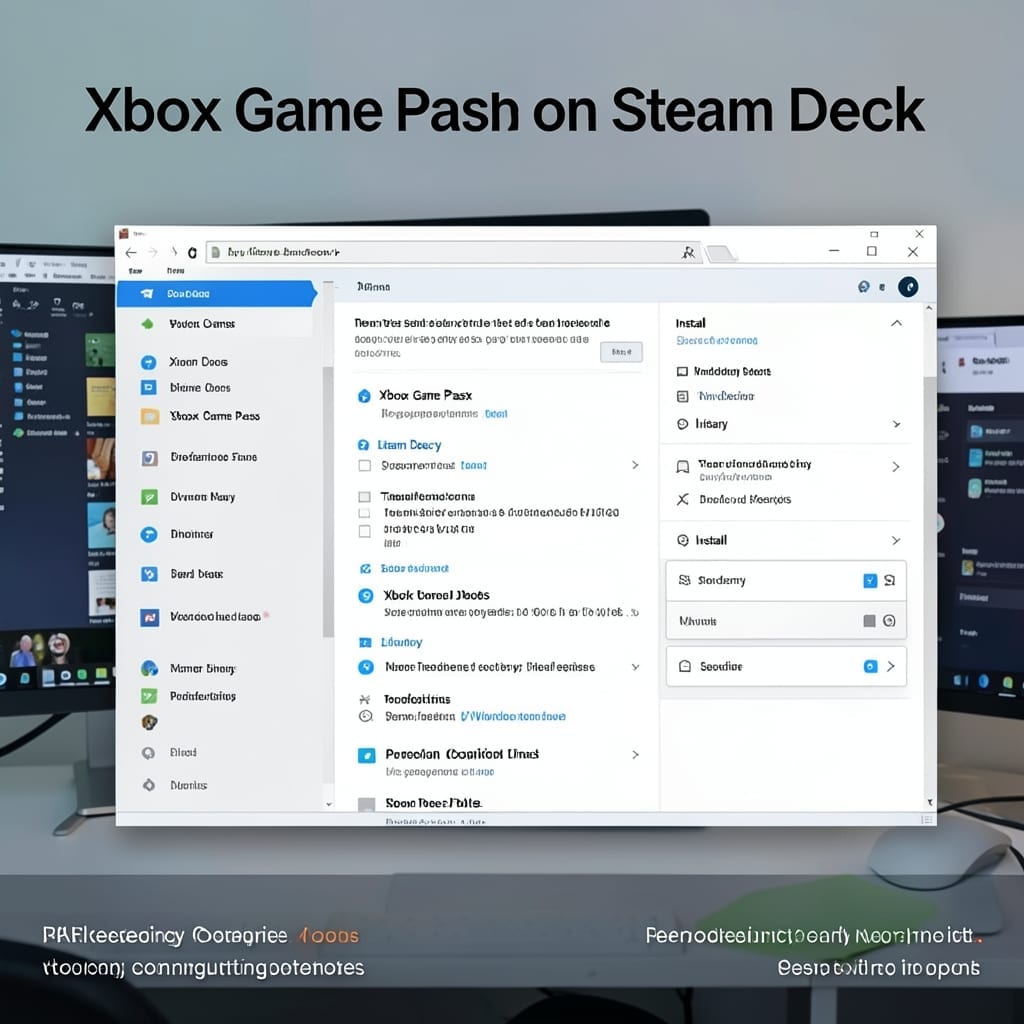Click the 'Vooraoolnediaoo' sidebar icon

pos(149,616)
